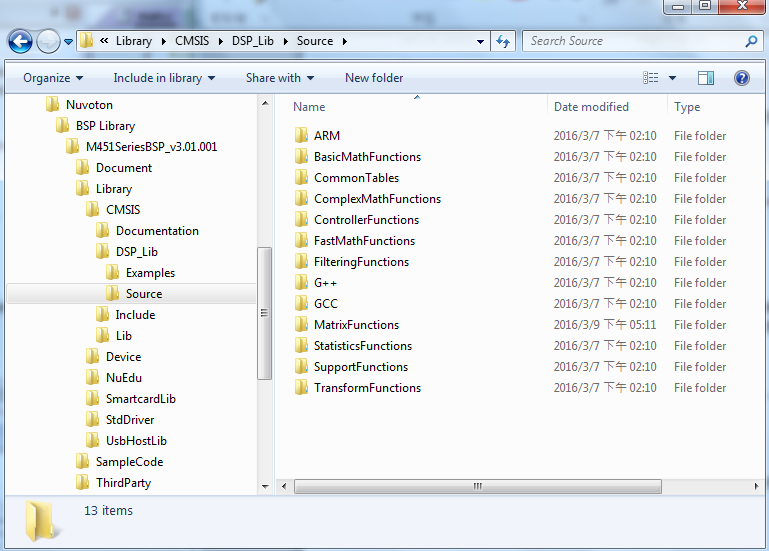
Task: Select Include folder in the tree
Action: [x=135, y=315]
